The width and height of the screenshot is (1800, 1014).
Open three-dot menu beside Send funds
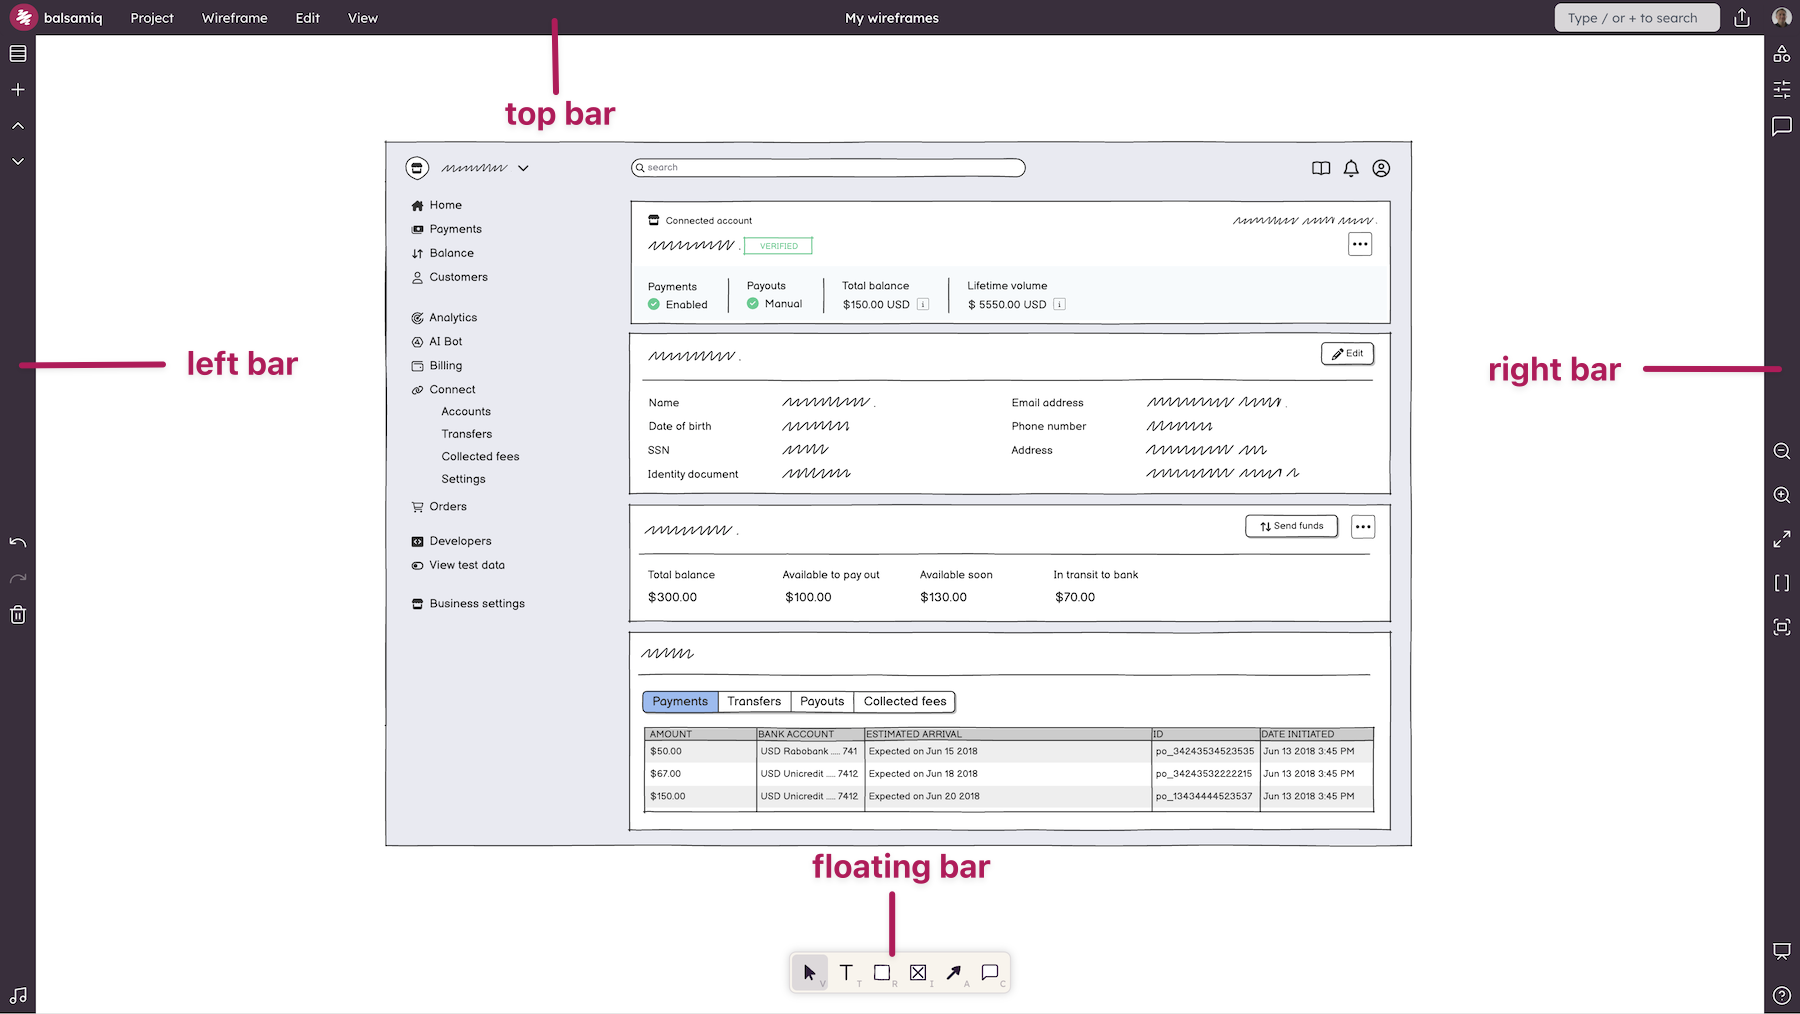point(1362,527)
